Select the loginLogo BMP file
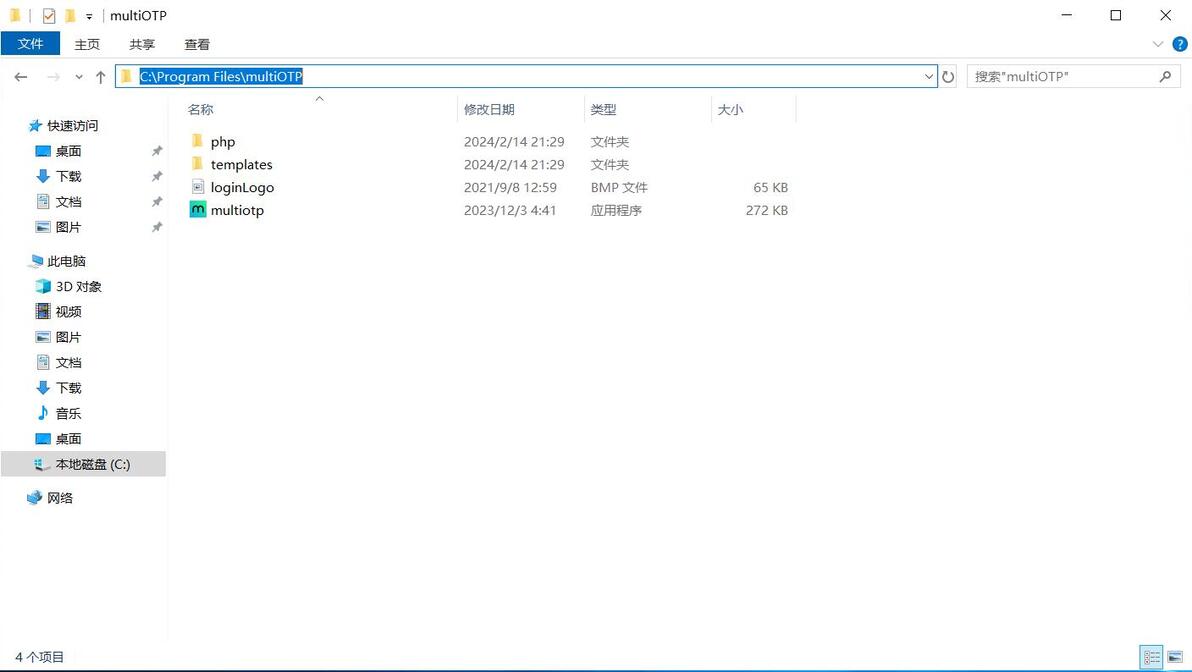This screenshot has height=672, width=1192. click(x=242, y=188)
